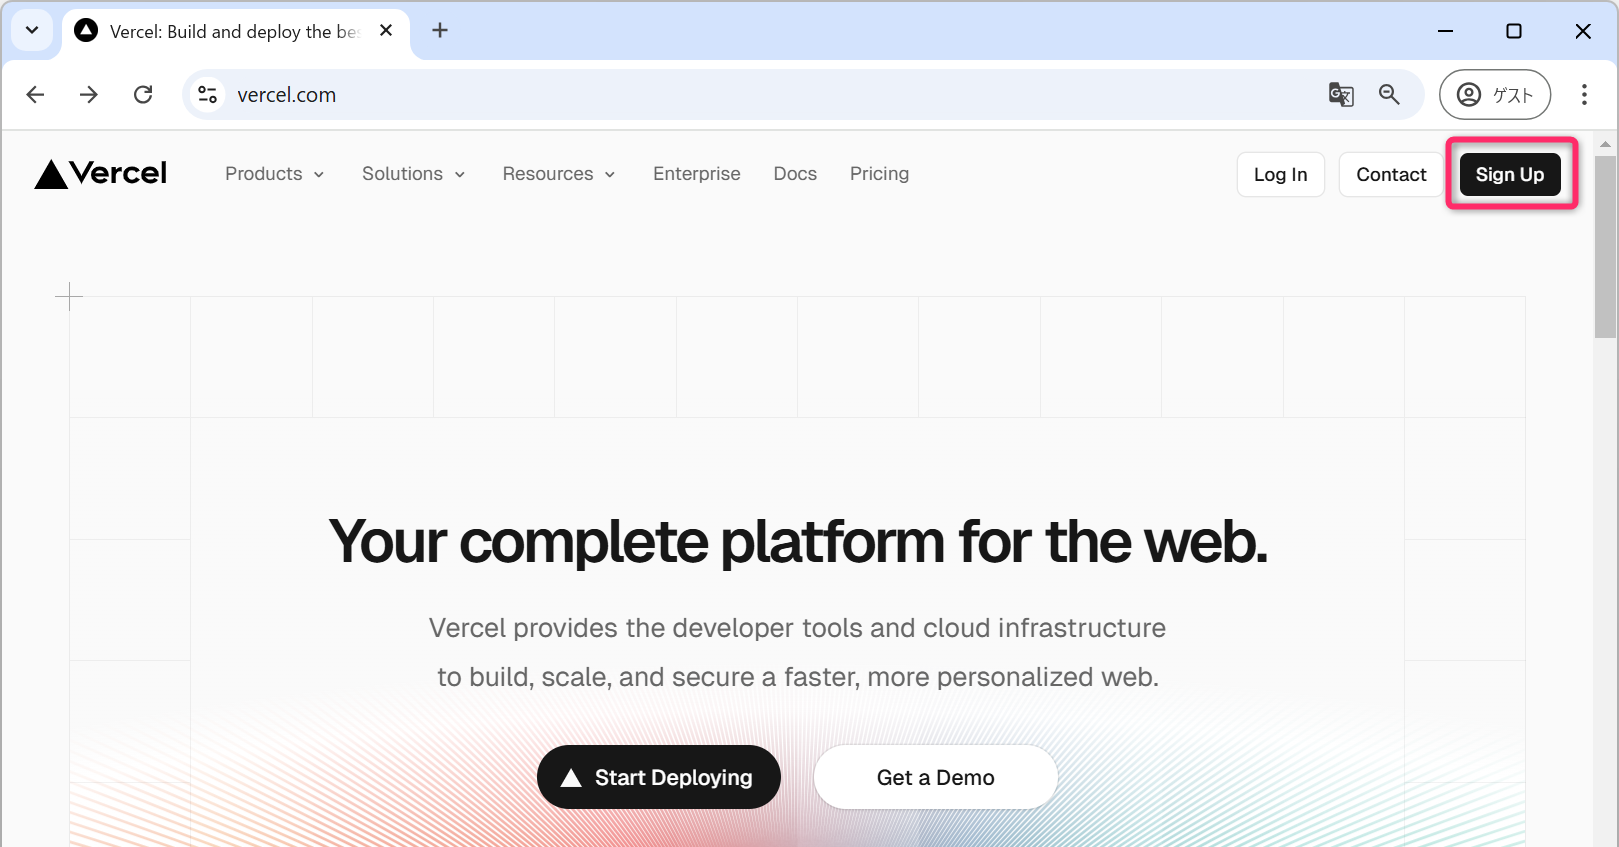1619x847 pixels.
Task: Click the translate page icon
Action: click(x=1341, y=95)
